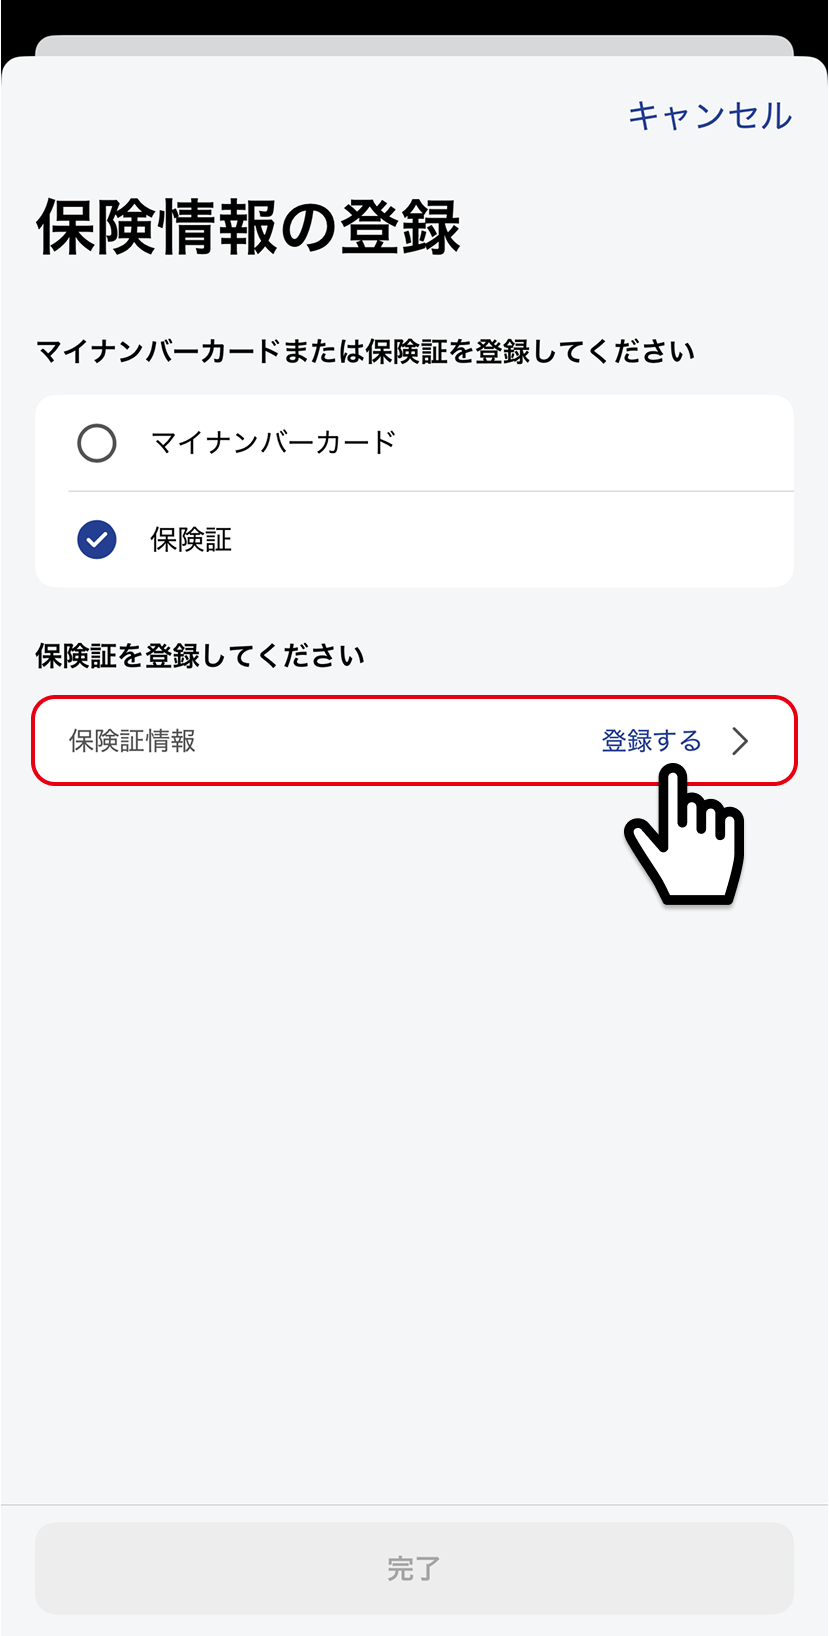Click the white checkmark icon in 保険証 radio

[x=97, y=540]
